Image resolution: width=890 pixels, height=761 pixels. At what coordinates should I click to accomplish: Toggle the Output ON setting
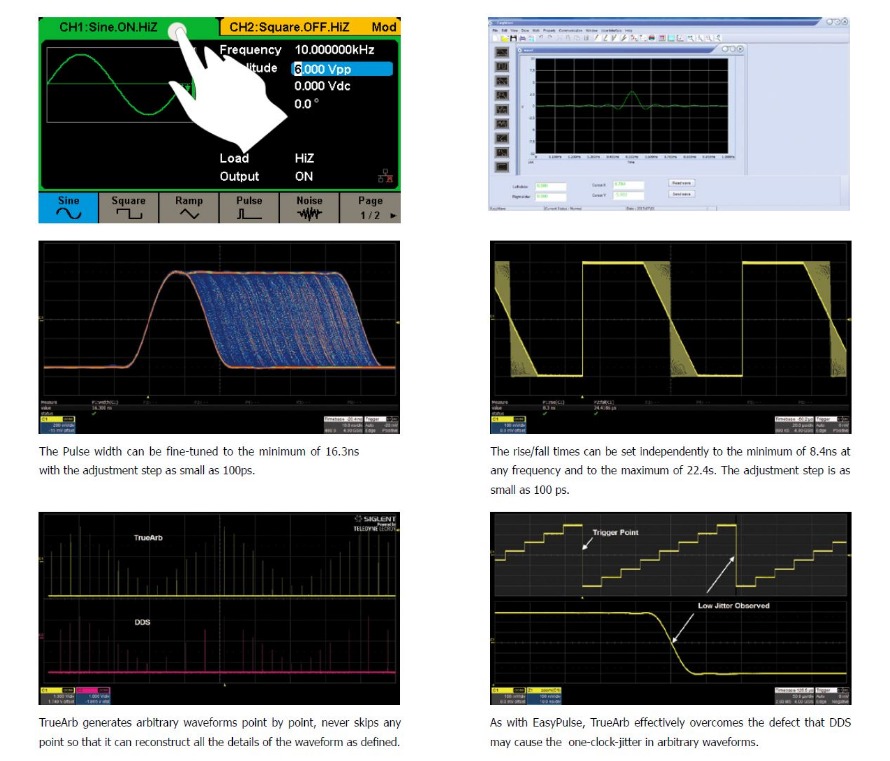point(266,176)
